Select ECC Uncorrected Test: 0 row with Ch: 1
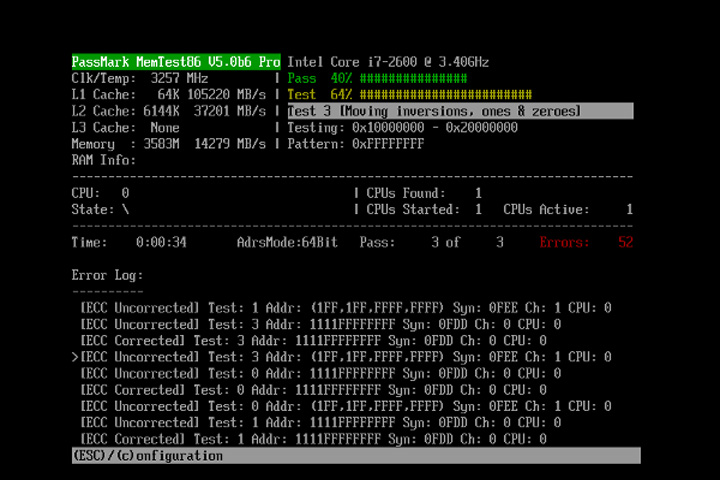The image size is (720, 480). [x=346, y=407]
